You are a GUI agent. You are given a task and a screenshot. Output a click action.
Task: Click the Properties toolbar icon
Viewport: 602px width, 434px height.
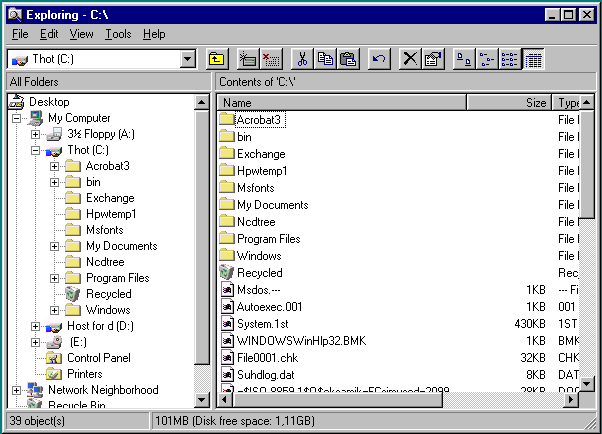click(x=433, y=59)
